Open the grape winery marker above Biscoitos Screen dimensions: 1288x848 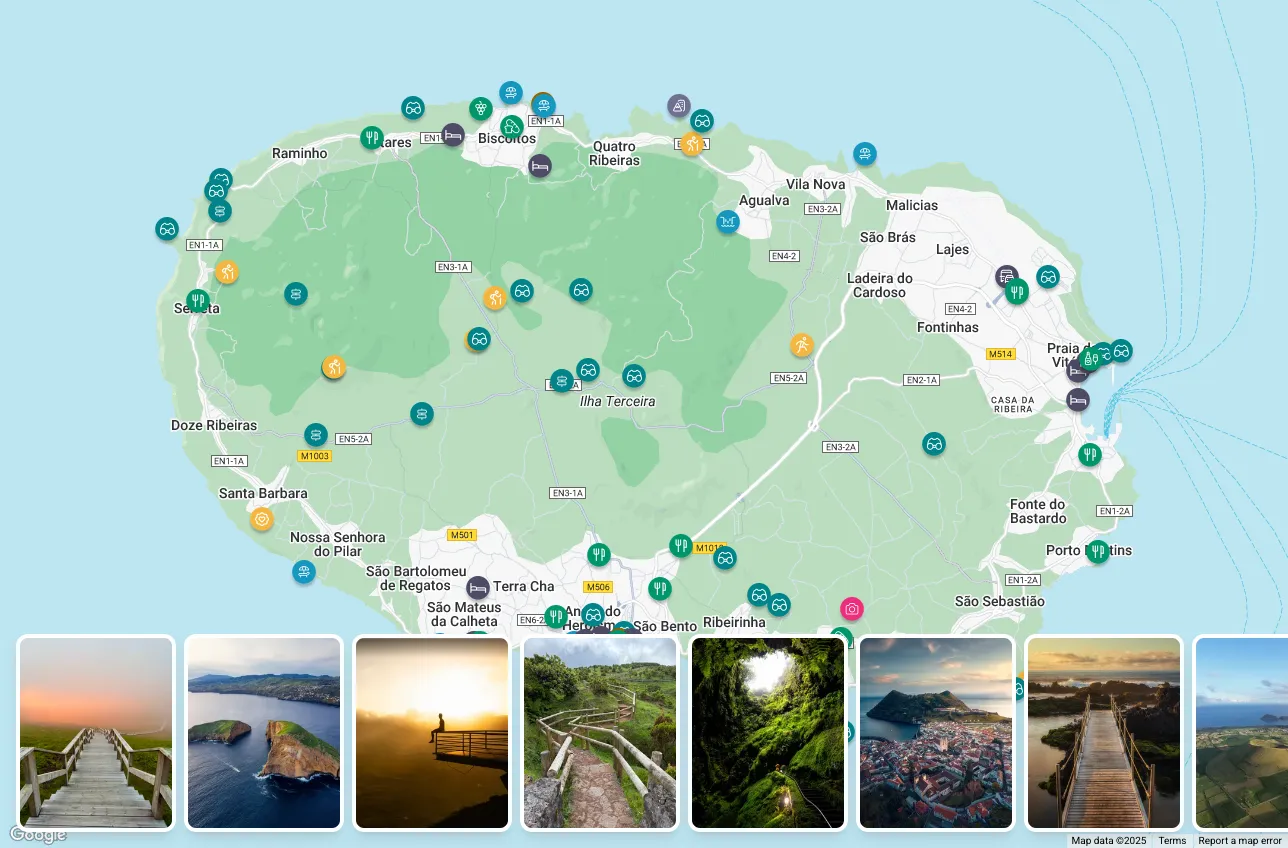click(481, 109)
